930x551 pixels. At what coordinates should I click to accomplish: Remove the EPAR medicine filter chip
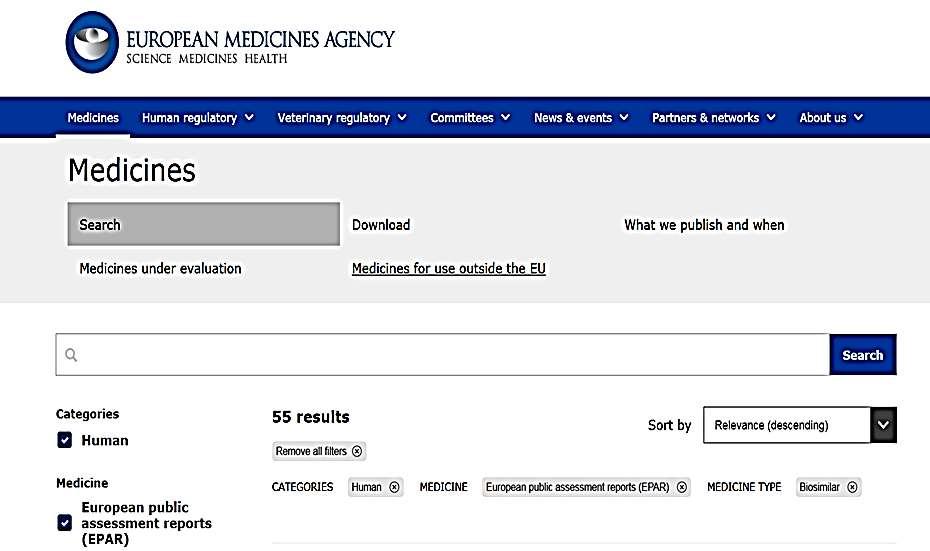click(x=682, y=487)
